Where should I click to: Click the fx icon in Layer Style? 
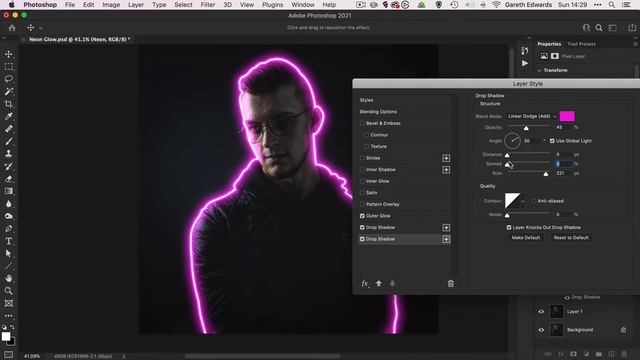click(365, 283)
